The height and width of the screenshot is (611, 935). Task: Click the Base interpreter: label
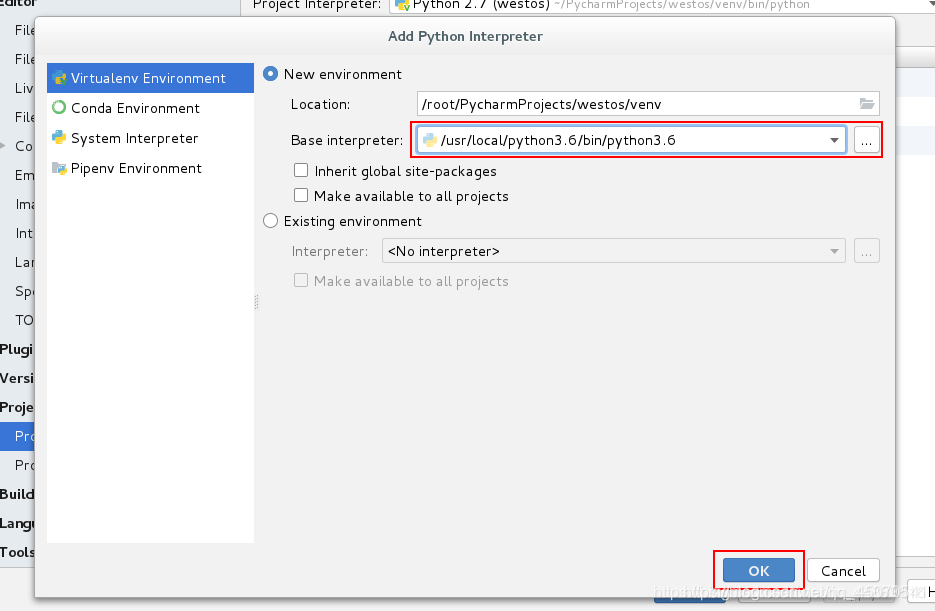coord(347,141)
